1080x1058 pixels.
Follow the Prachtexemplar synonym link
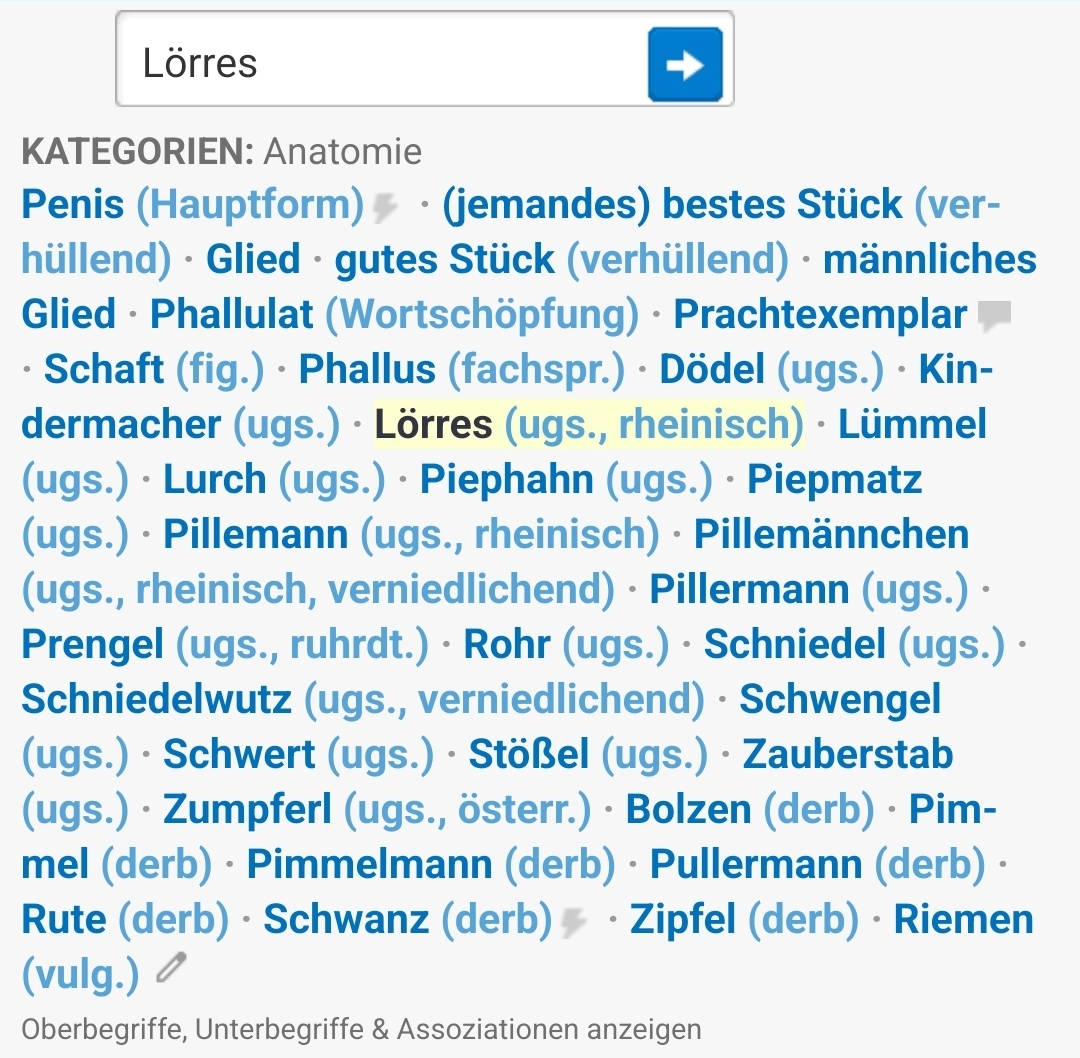(819, 314)
